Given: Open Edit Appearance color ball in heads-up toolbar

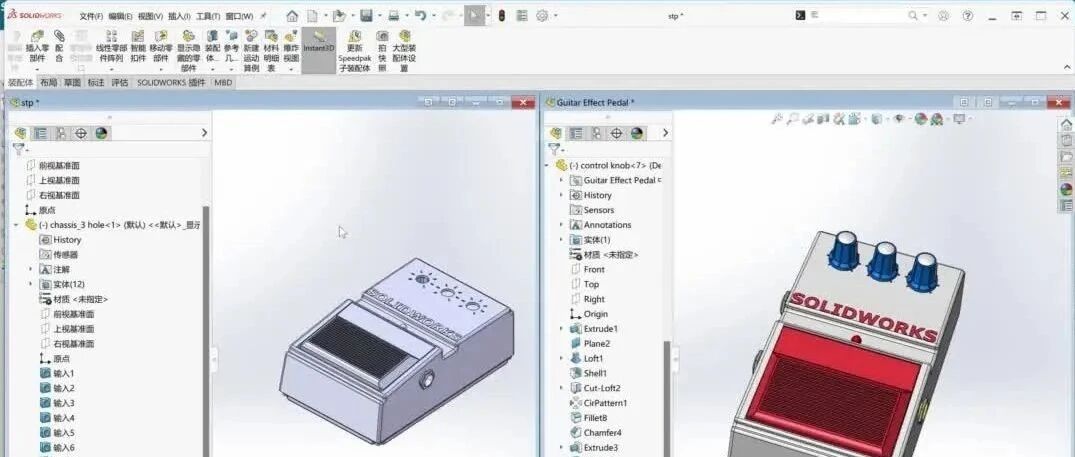Looking at the screenshot, I should (920, 119).
